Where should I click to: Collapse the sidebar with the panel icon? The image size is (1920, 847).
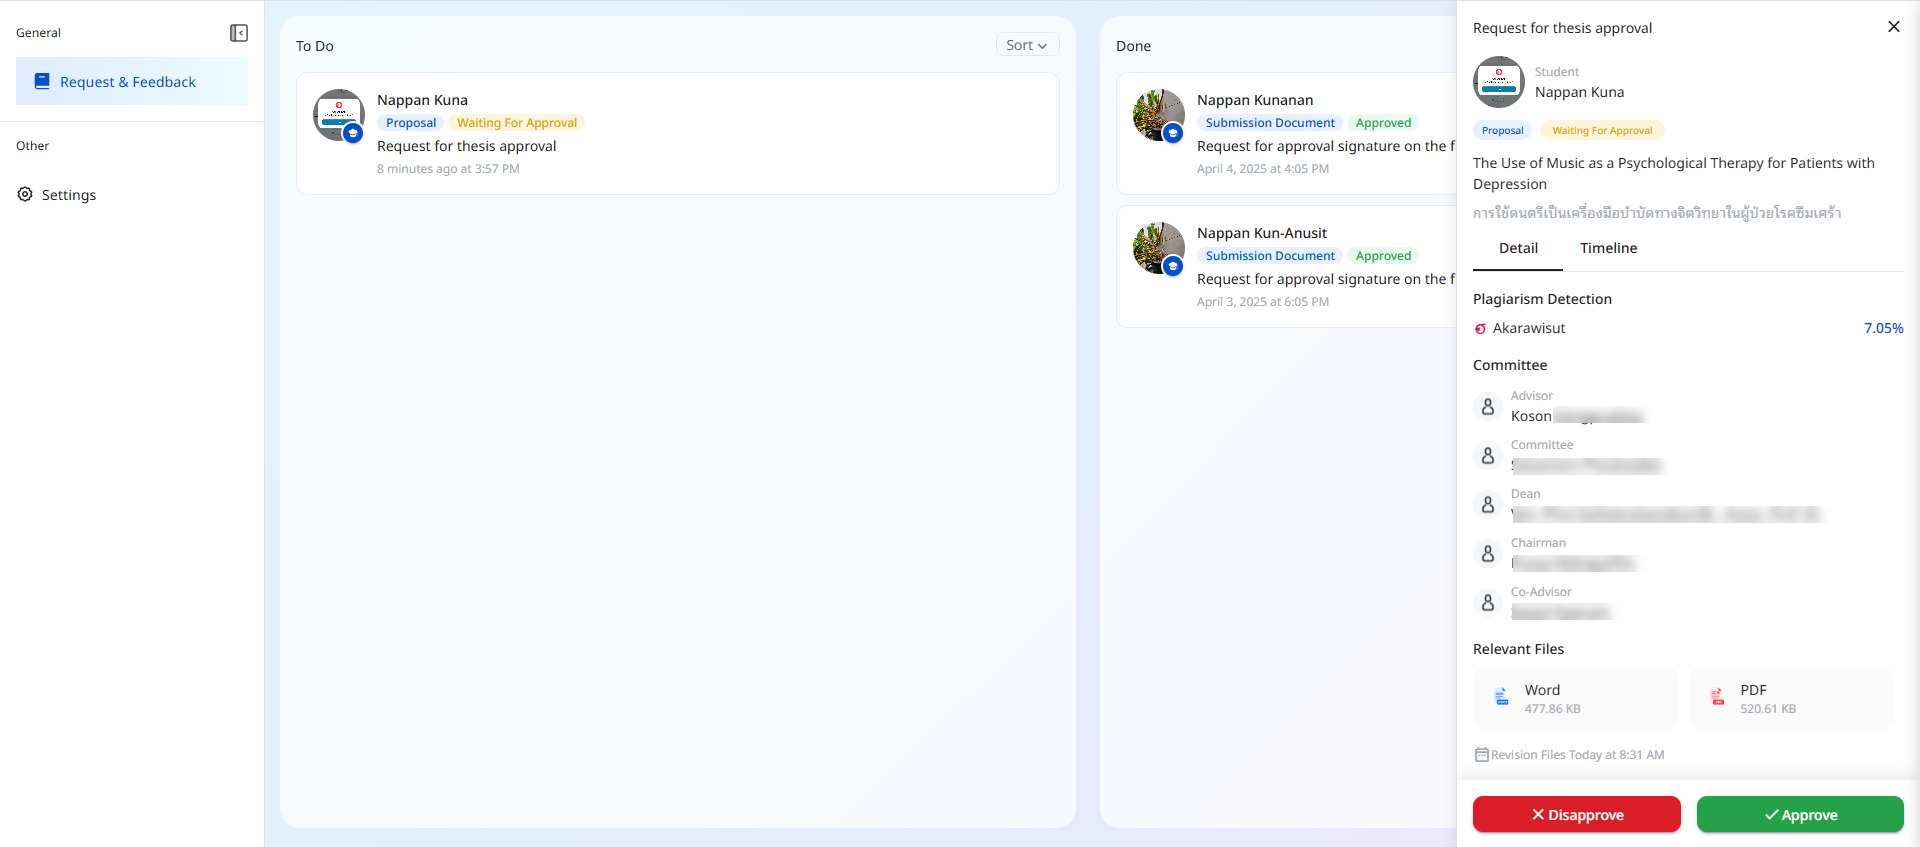tap(239, 33)
